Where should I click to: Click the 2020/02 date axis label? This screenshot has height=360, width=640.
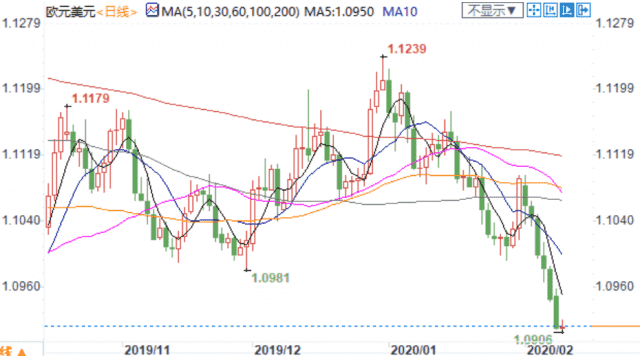[x=550, y=350]
